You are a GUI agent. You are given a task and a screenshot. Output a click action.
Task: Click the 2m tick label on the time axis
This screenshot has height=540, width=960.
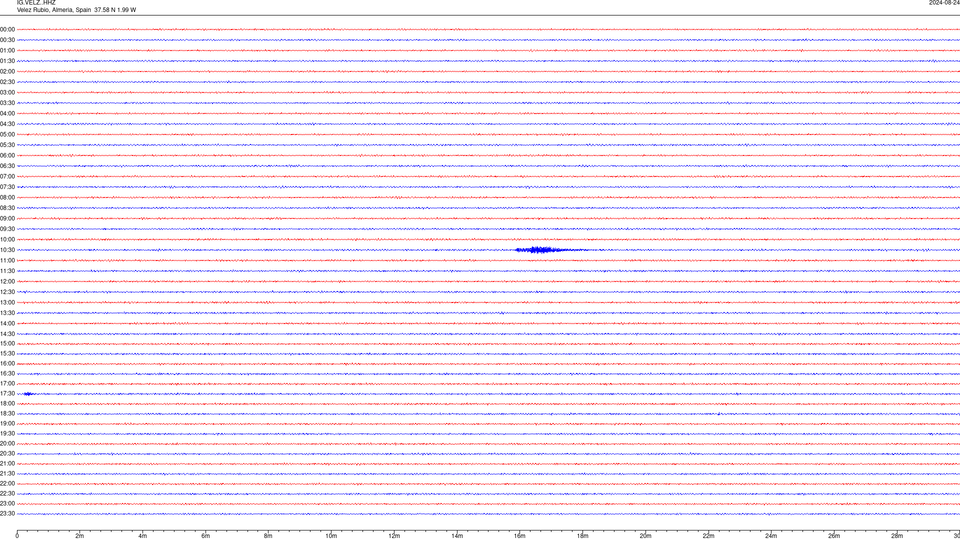[80, 536]
